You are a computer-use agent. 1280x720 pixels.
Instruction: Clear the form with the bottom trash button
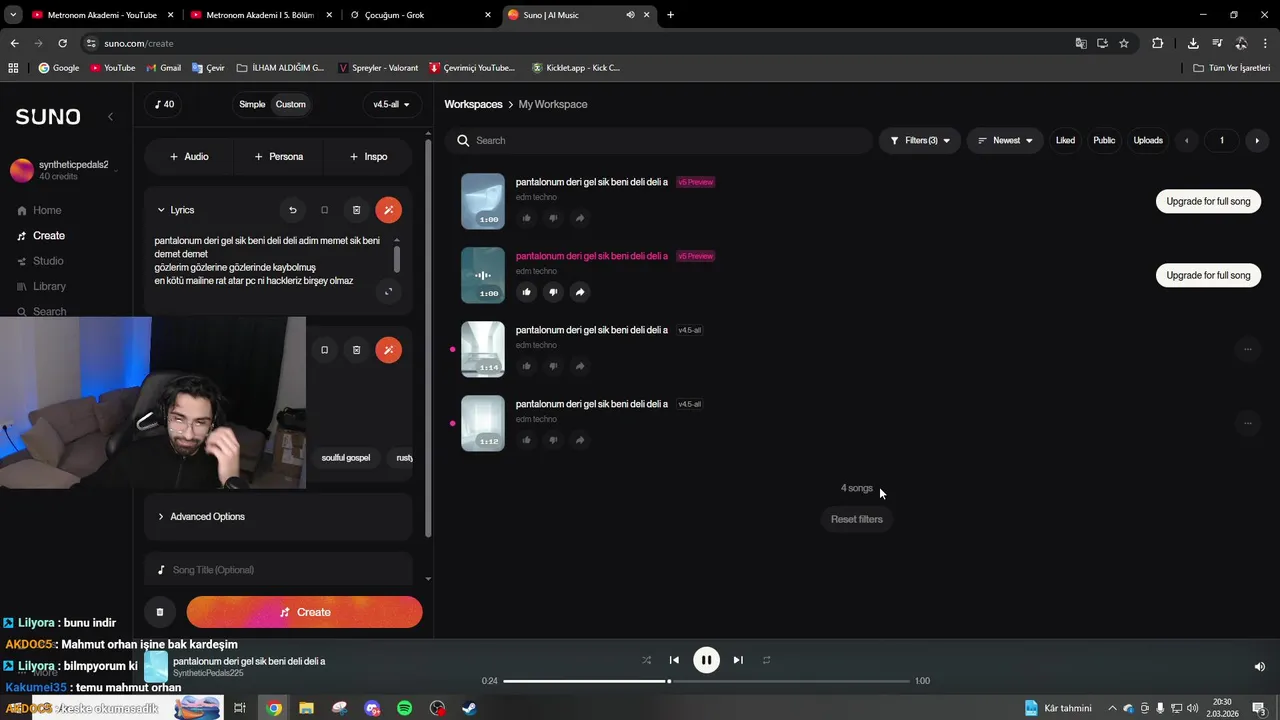pyautogui.click(x=160, y=612)
